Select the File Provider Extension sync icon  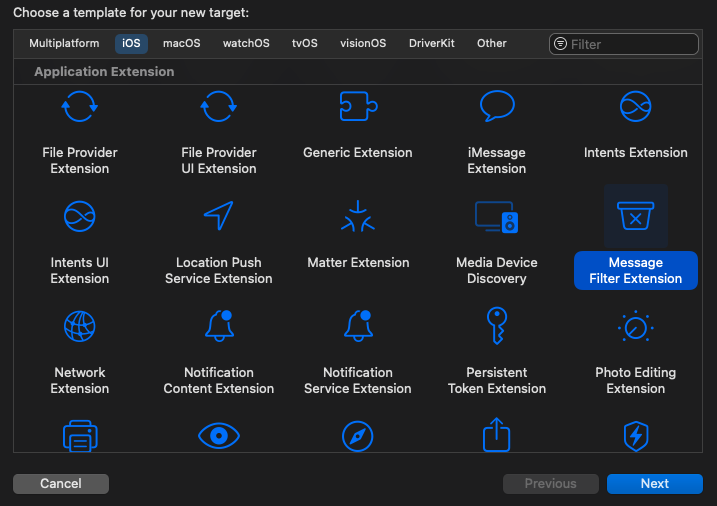click(x=80, y=107)
